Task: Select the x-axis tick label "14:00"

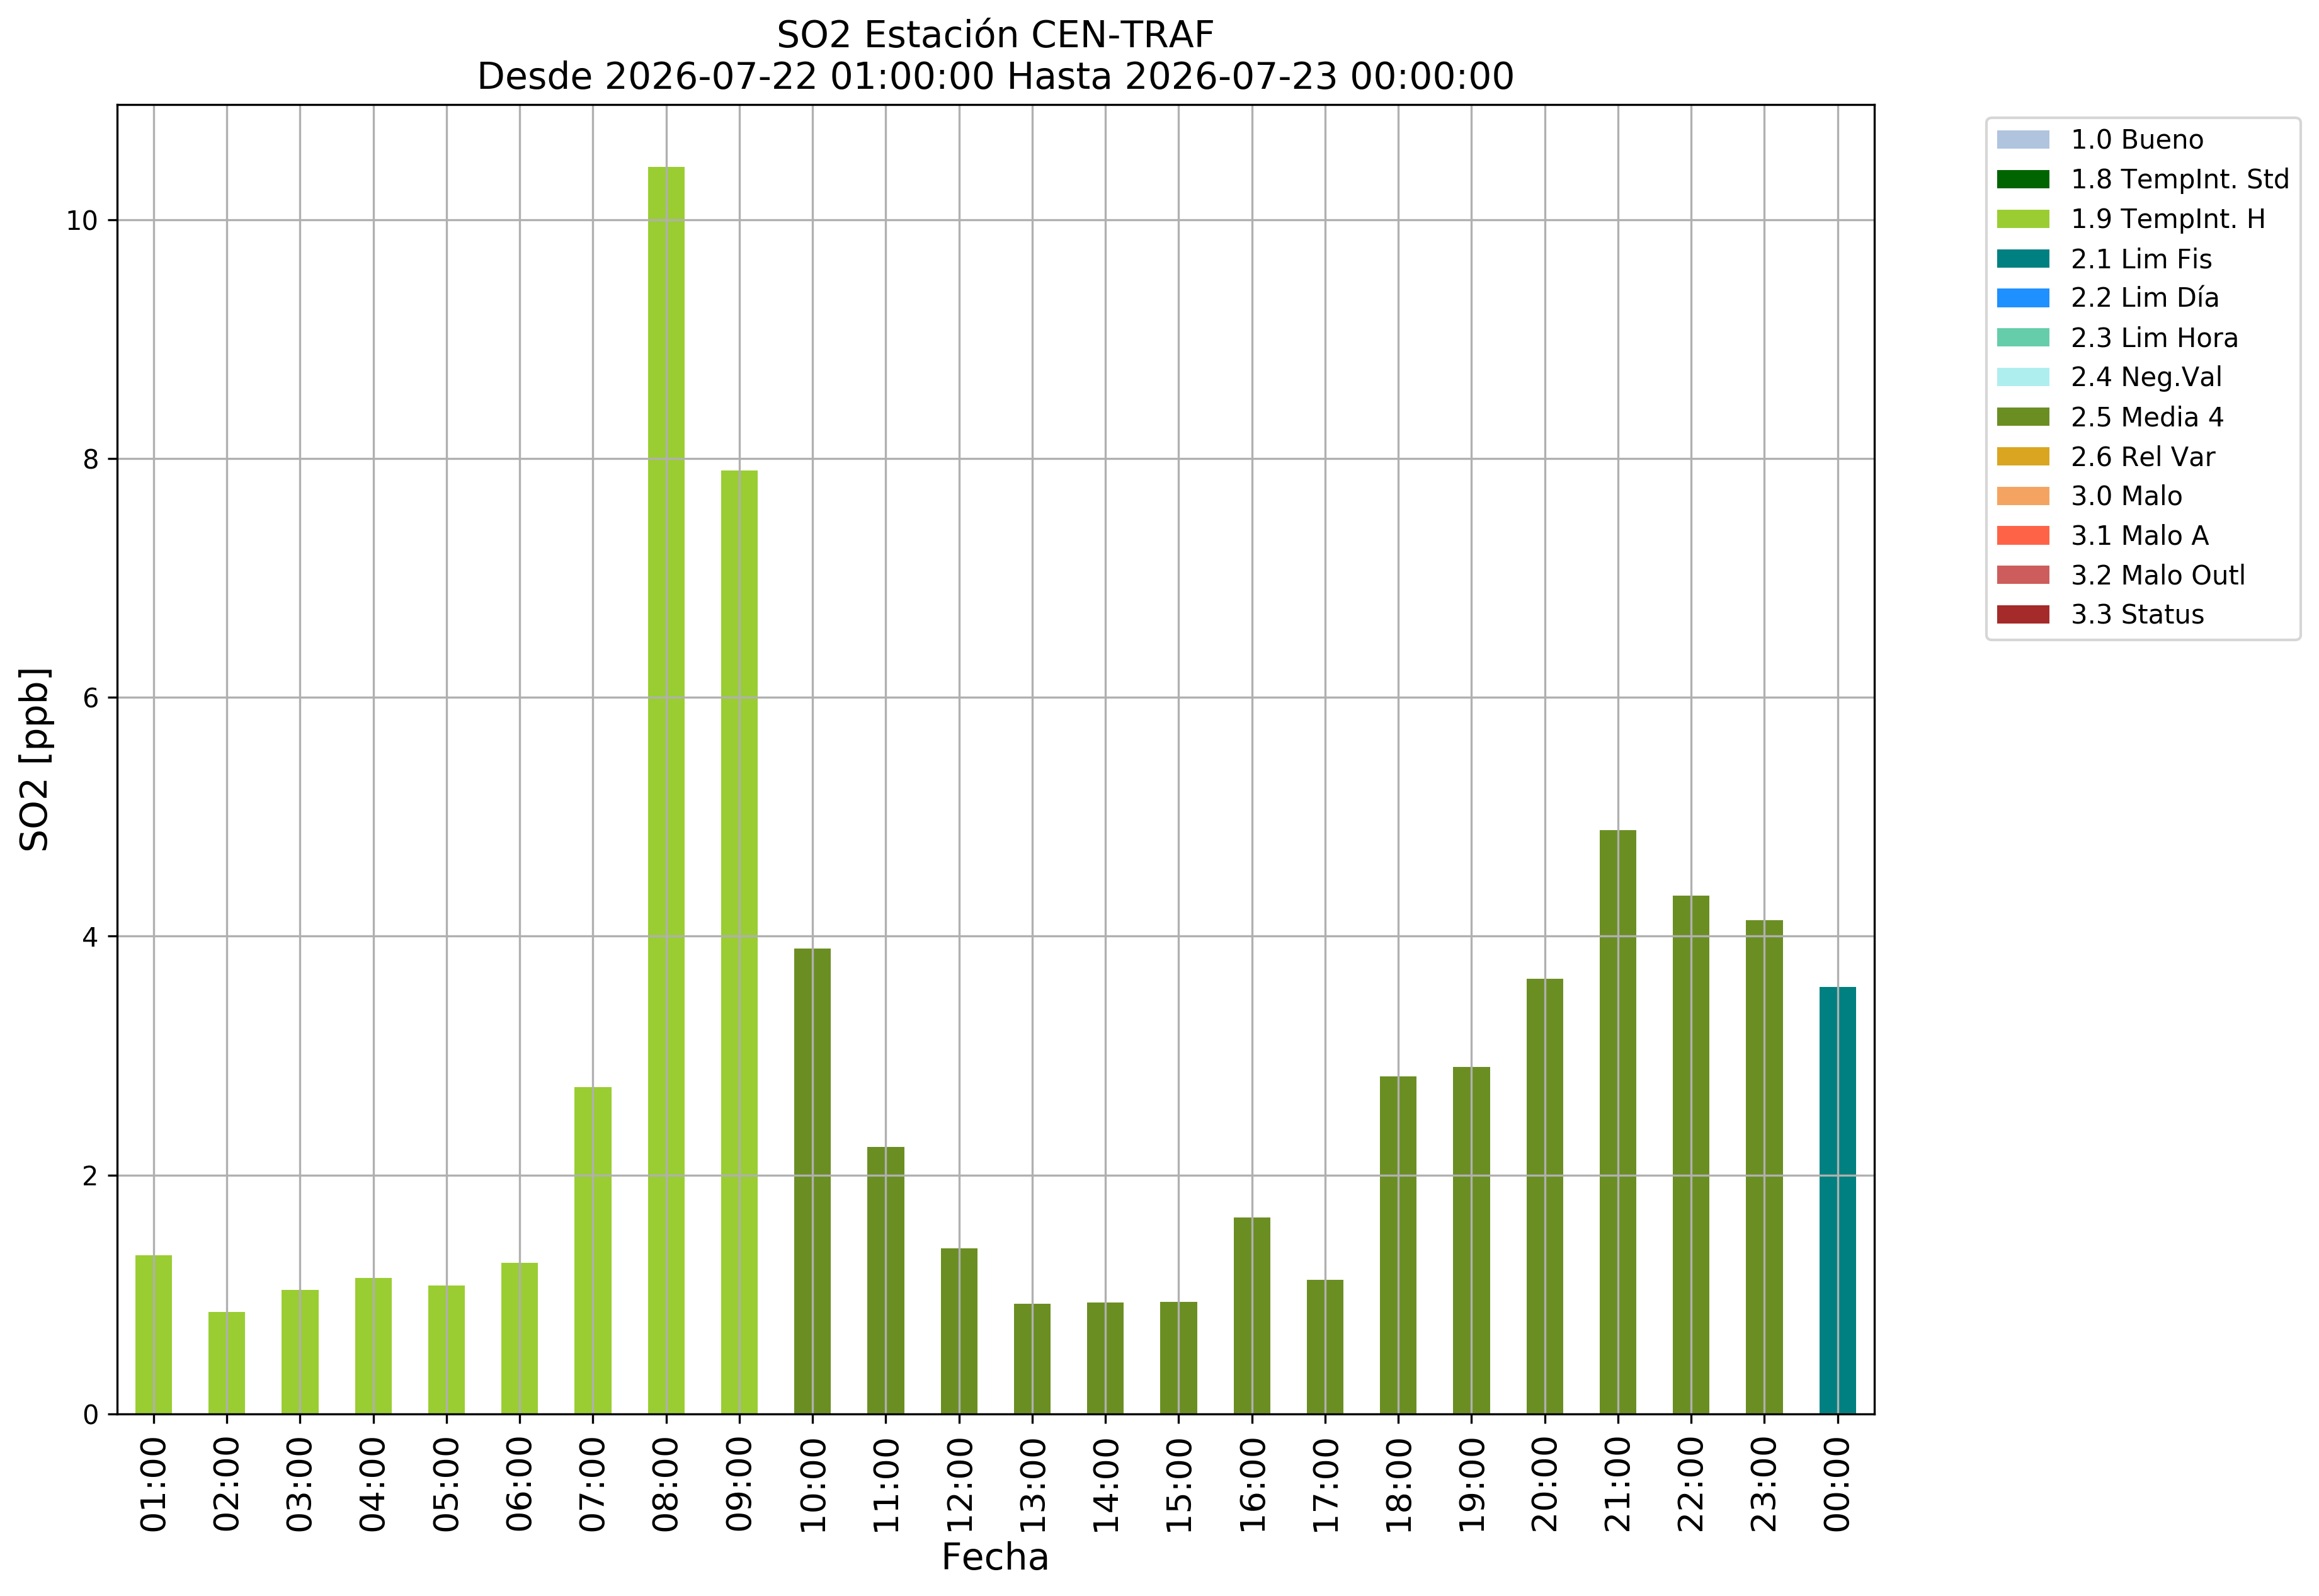Action: [1105, 1484]
